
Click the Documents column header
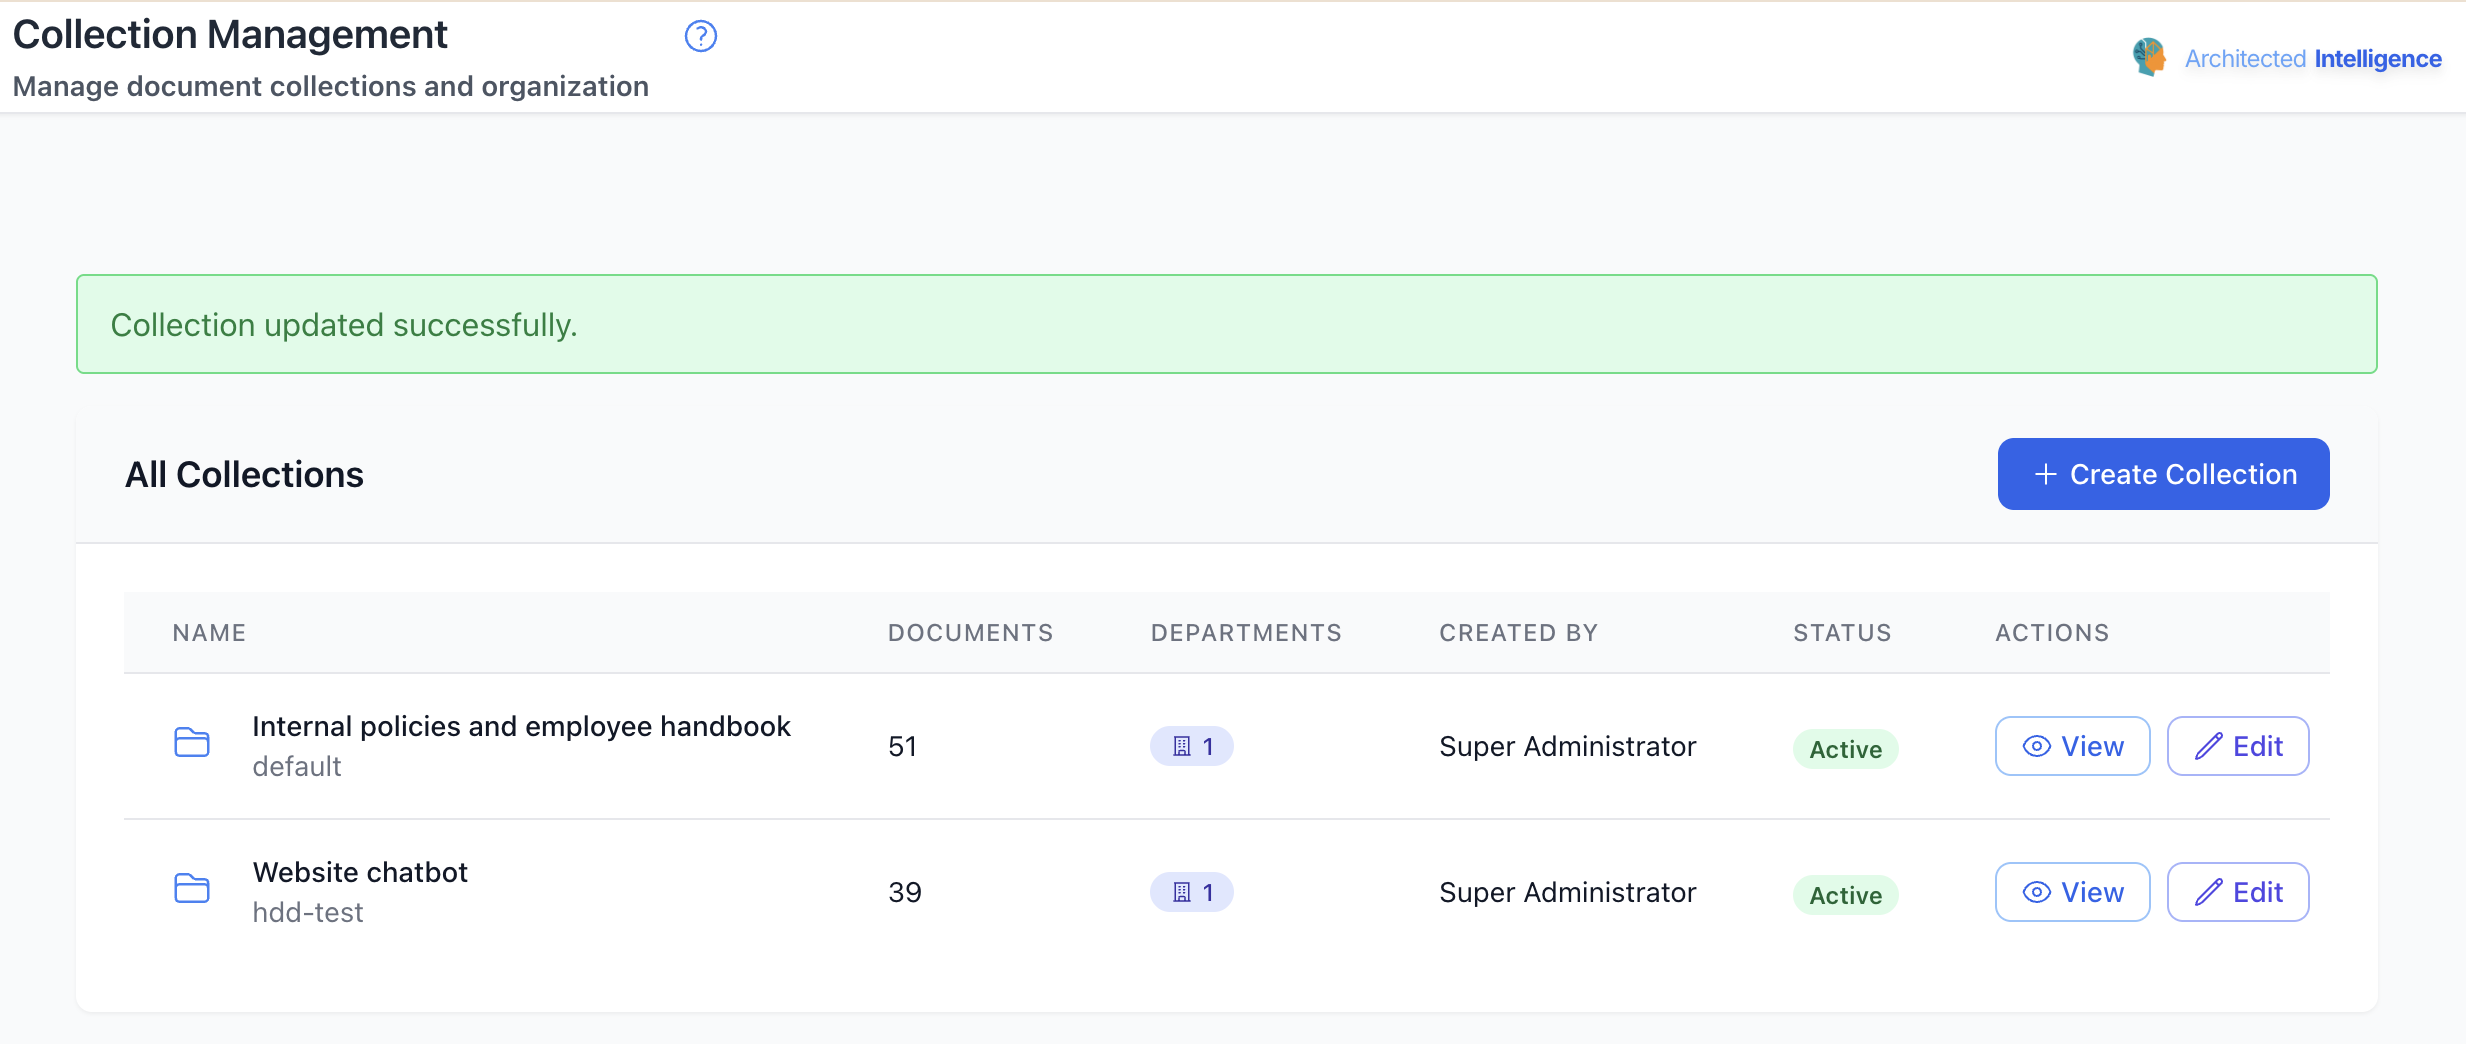click(970, 633)
